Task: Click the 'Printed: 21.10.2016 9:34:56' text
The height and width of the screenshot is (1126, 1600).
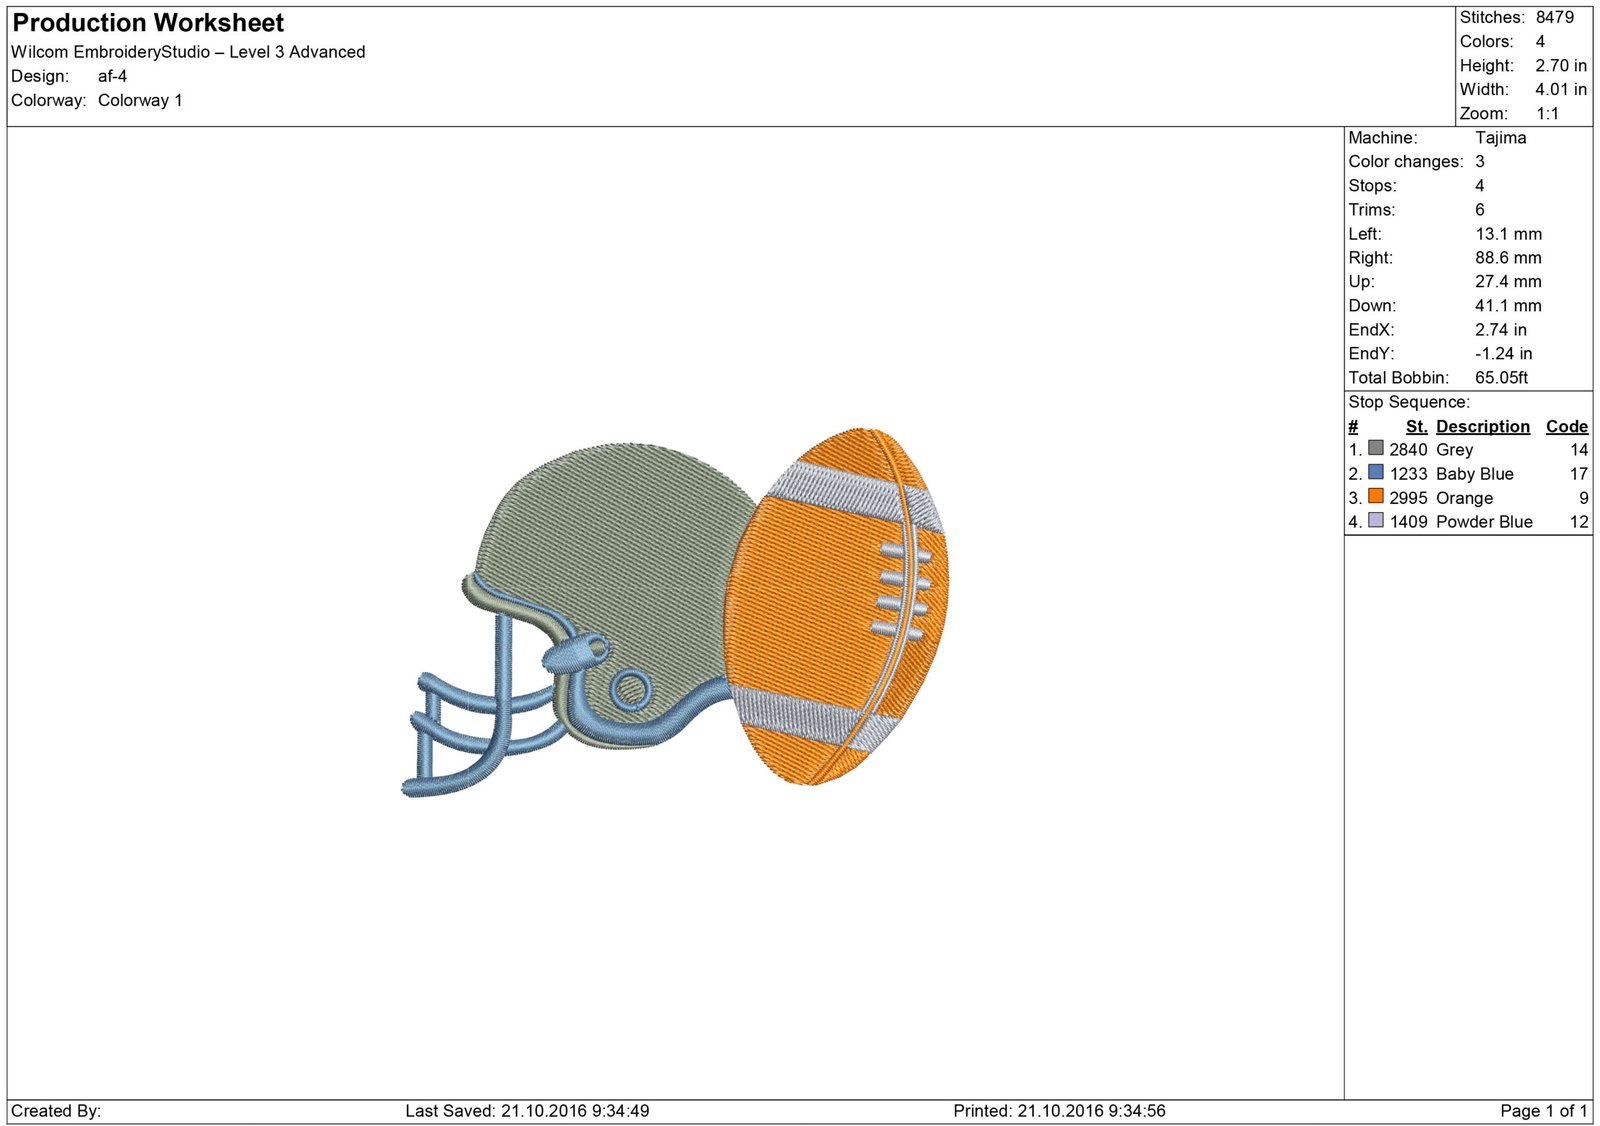Action: (x=1059, y=1111)
